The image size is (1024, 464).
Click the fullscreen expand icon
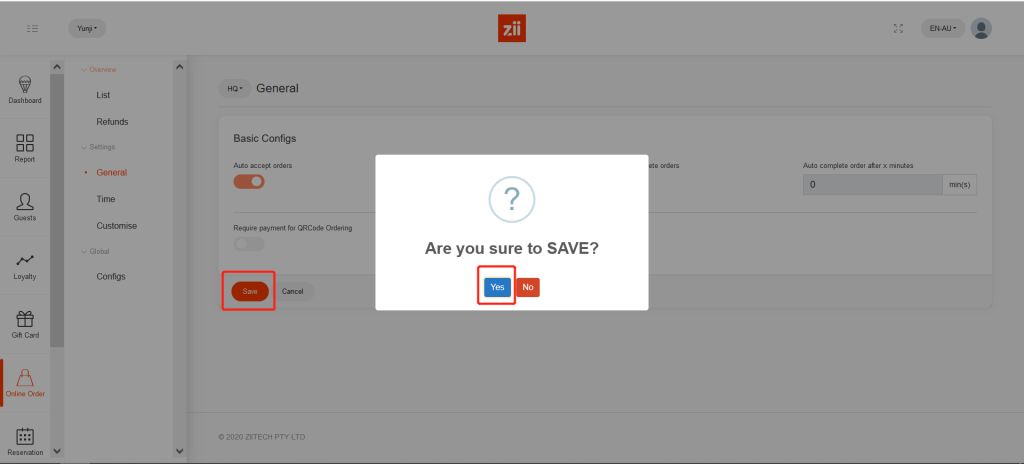[x=898, y=29]
